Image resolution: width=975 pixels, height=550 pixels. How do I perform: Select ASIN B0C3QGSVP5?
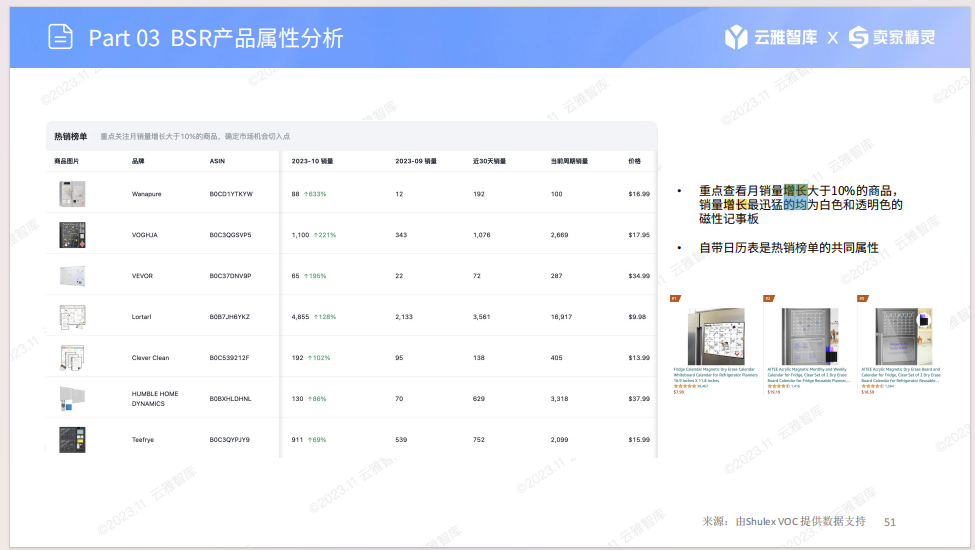click(230, 235)
